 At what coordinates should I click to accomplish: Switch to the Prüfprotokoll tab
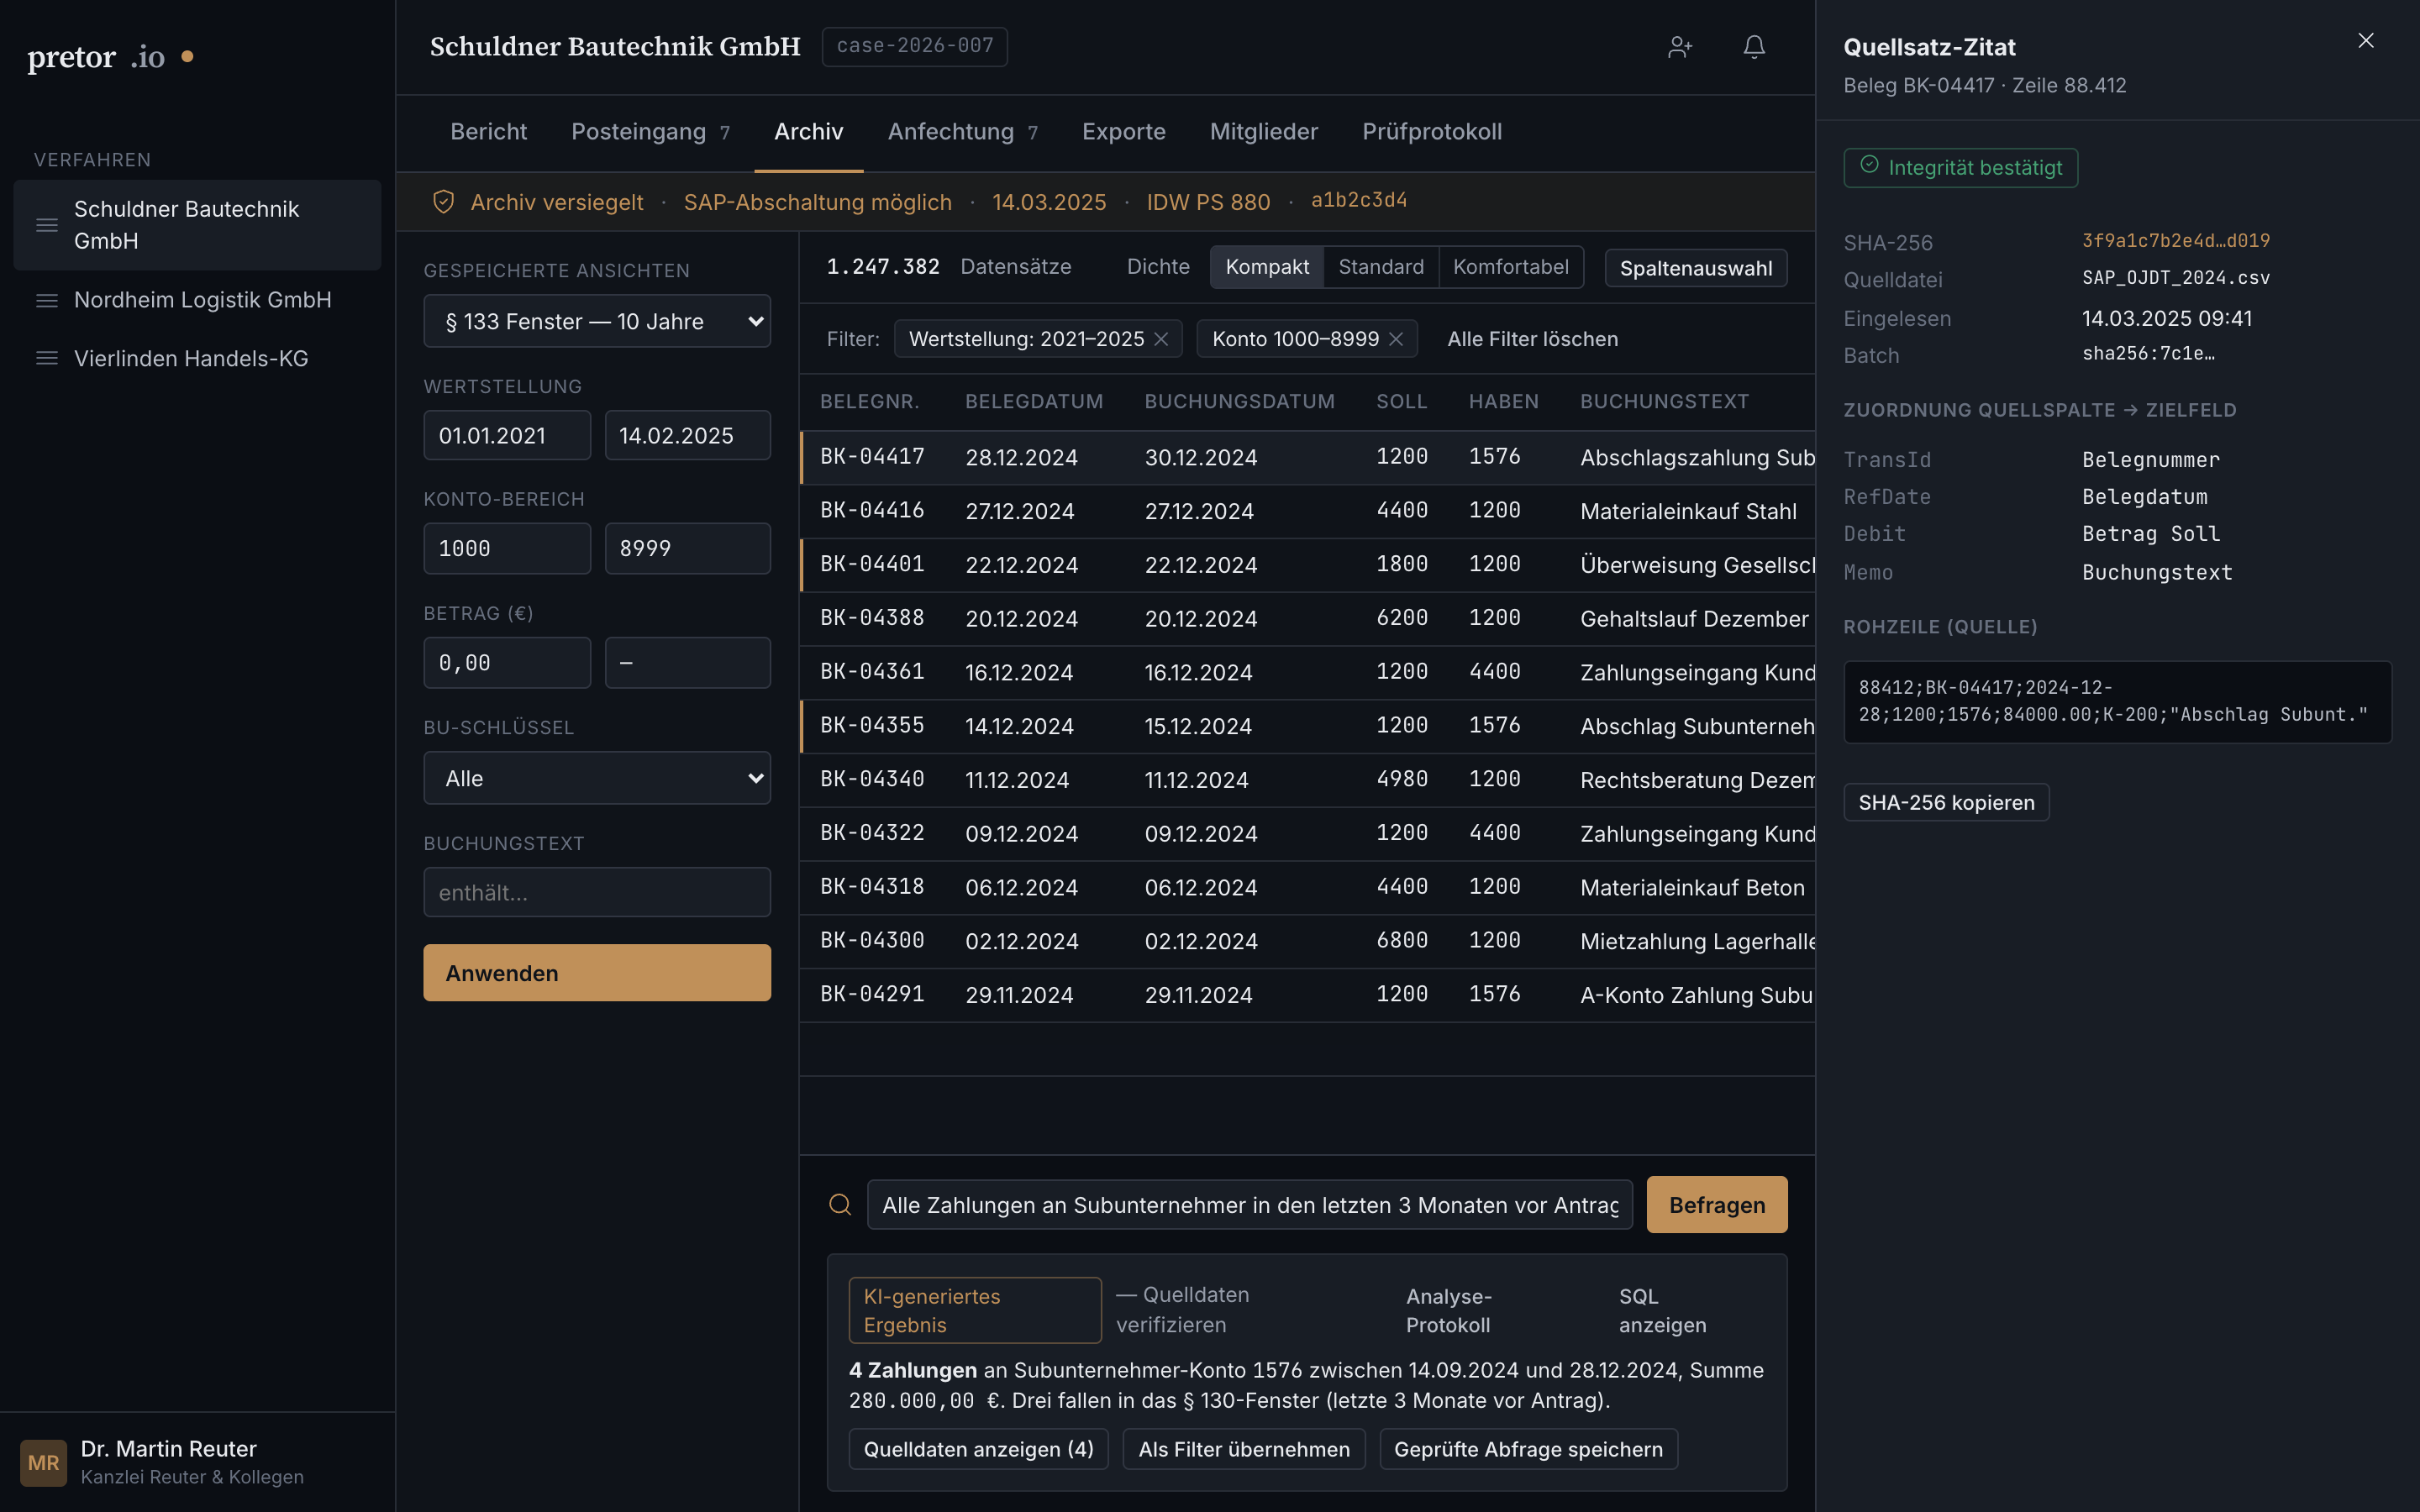pos(1431,132)
